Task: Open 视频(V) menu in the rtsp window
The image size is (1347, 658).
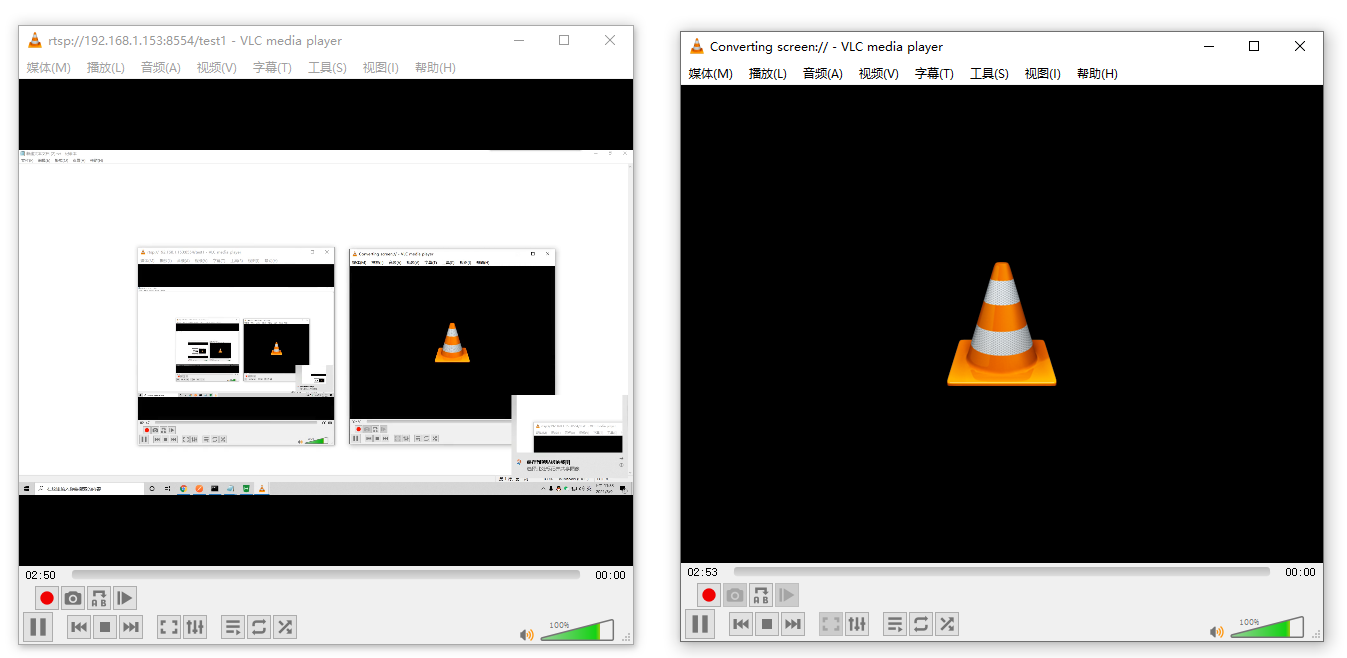Action: 217,68
